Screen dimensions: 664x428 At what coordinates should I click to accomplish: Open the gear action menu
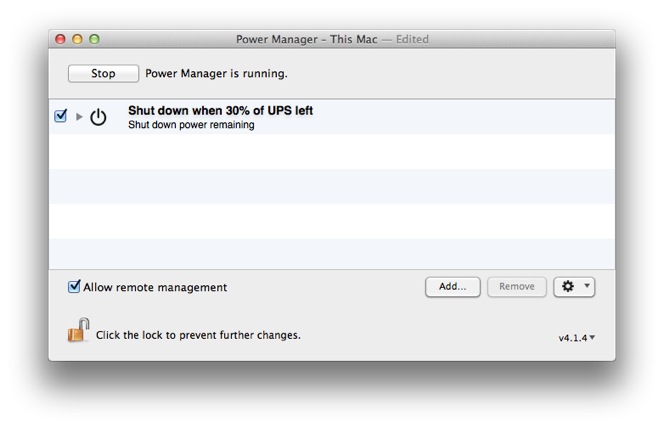pos(574,287)
